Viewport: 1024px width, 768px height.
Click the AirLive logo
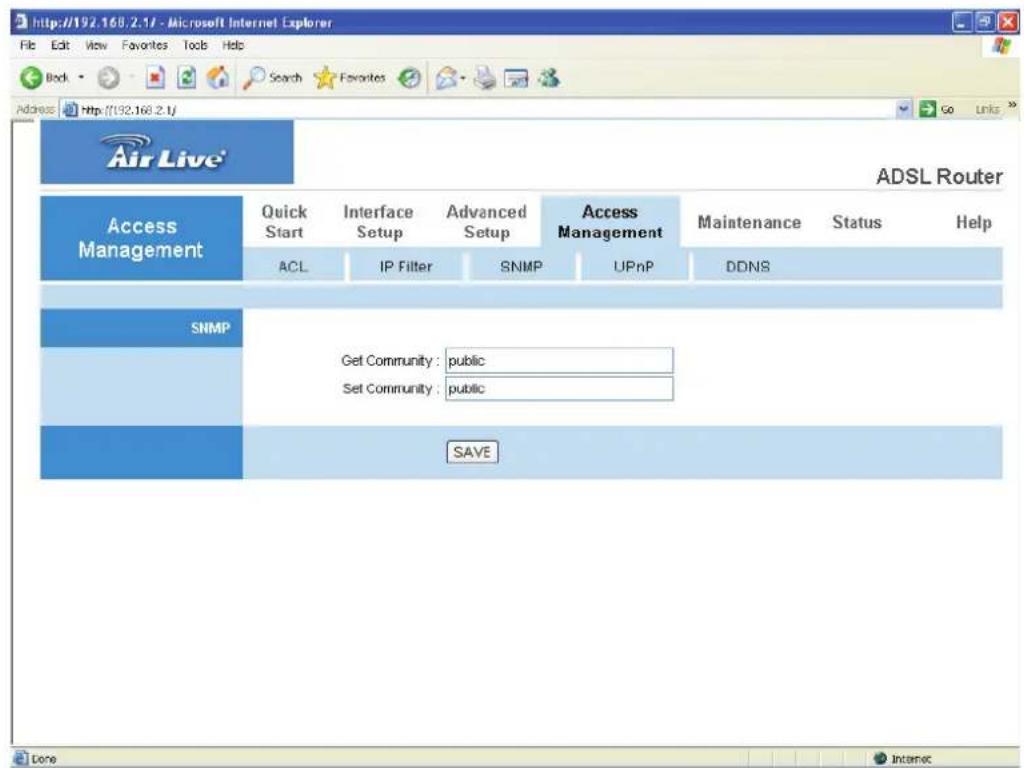coord(167,152)
